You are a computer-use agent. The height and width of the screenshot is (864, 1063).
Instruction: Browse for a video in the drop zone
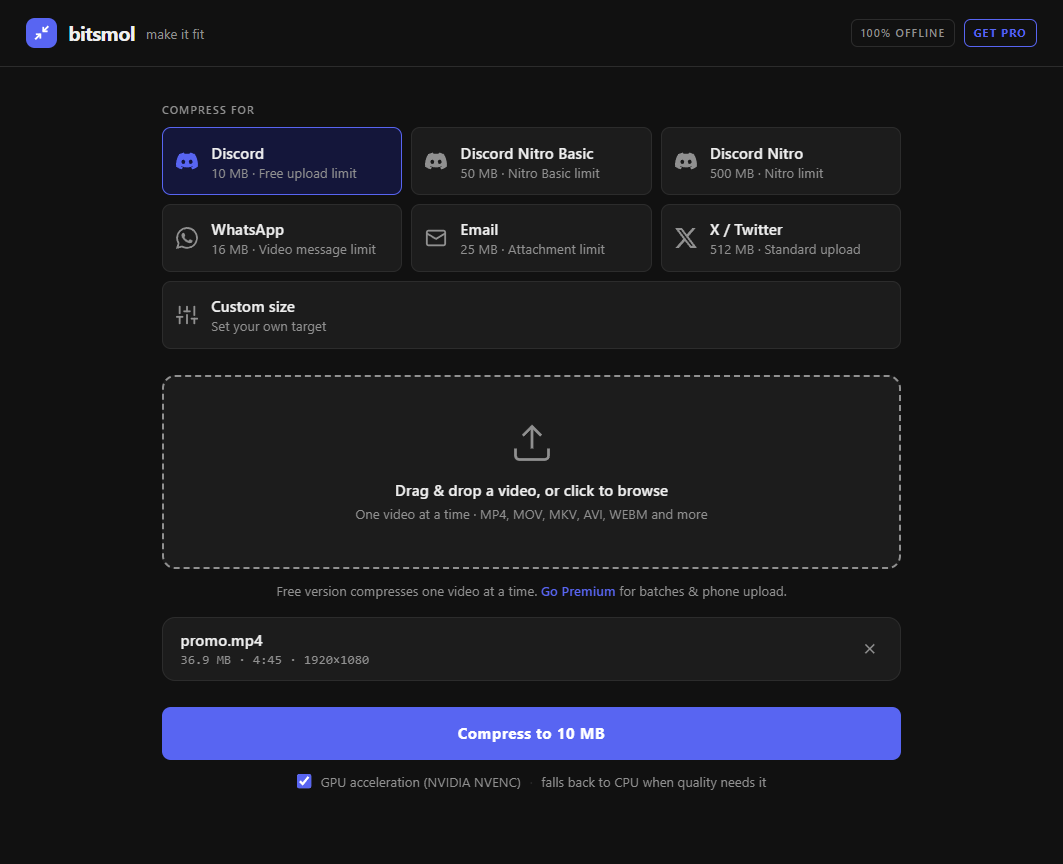pos(532,472)
